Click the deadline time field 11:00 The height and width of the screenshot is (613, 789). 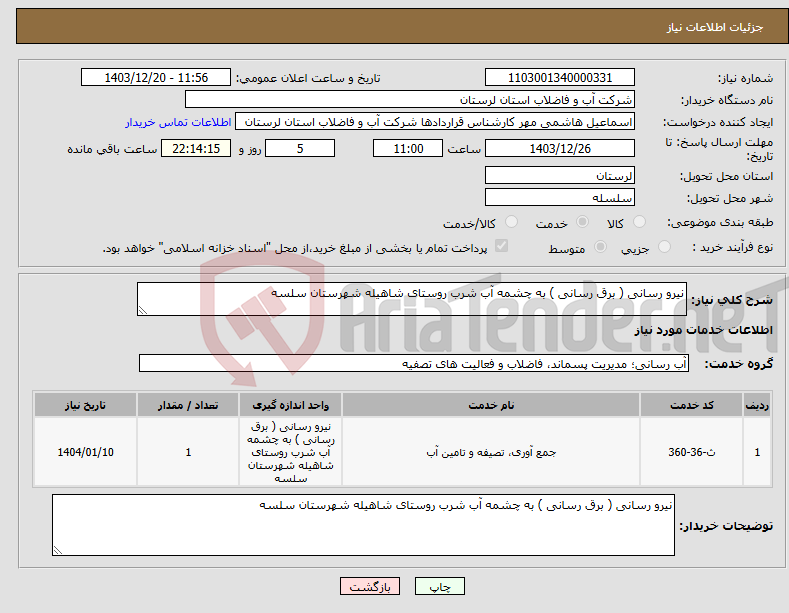(408, 148)
